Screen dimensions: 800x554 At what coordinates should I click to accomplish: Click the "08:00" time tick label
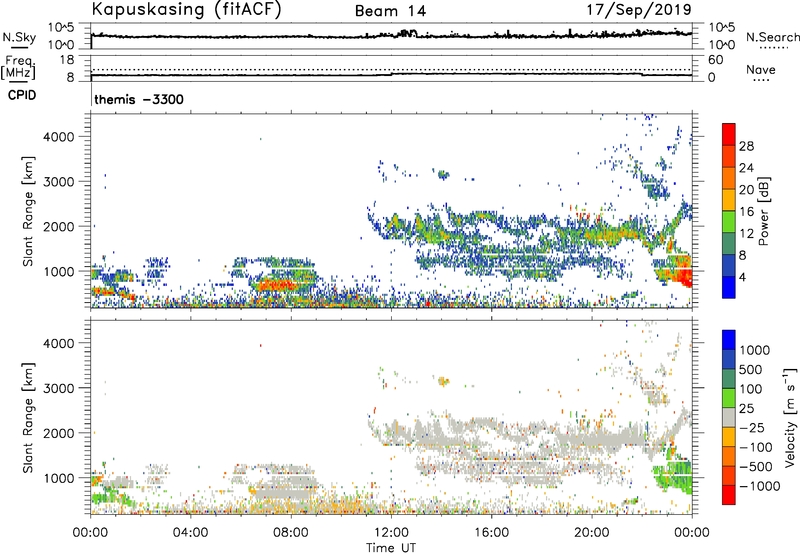[x=291, y=533]
